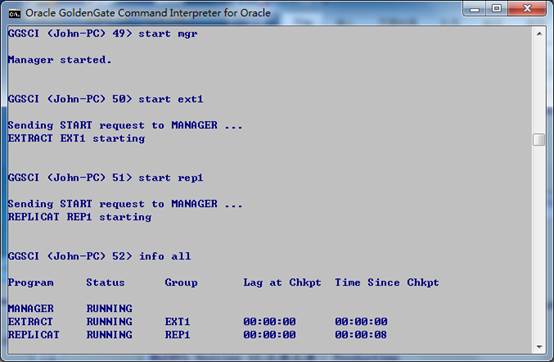The image size is (554, 362).
Task: Click the 'Program' column header
Action: coord(31,283)
